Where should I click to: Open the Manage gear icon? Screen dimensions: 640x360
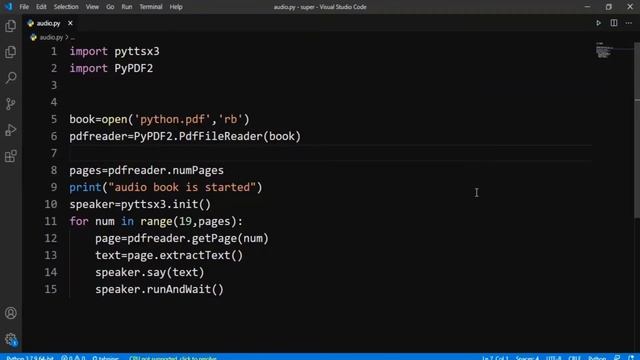(11, 339)
